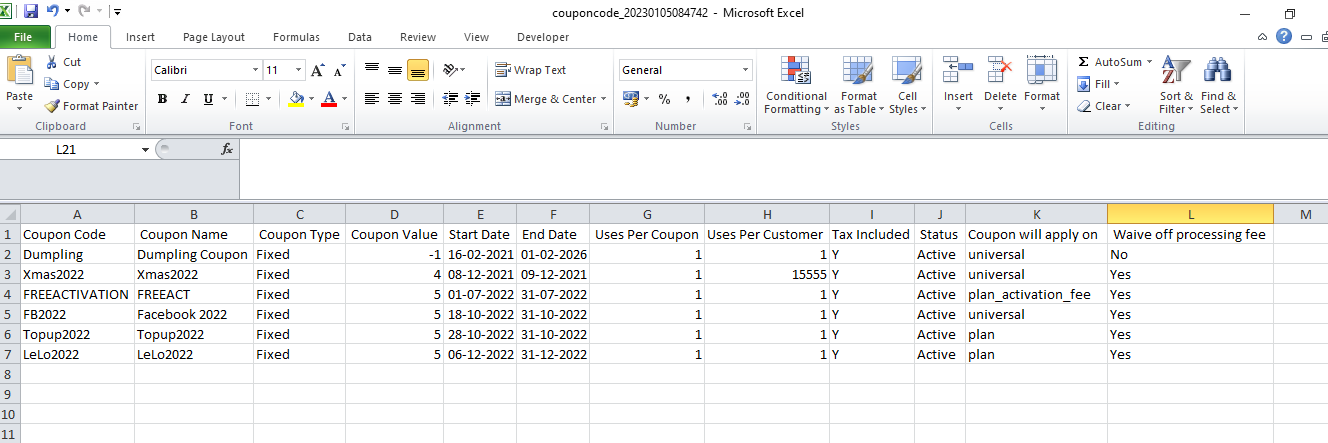1328x443 pixels.
Task: Open the Name Box dropdown arrow
Action: [x=145, y=149]
